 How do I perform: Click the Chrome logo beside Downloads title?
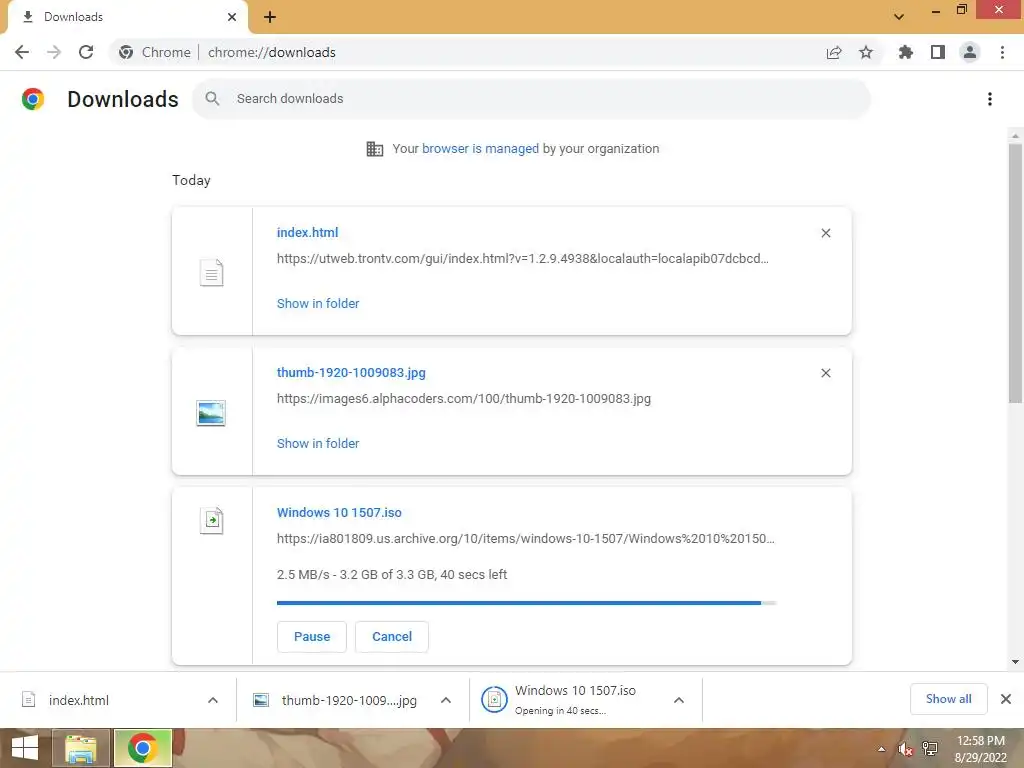pos(33,99)
